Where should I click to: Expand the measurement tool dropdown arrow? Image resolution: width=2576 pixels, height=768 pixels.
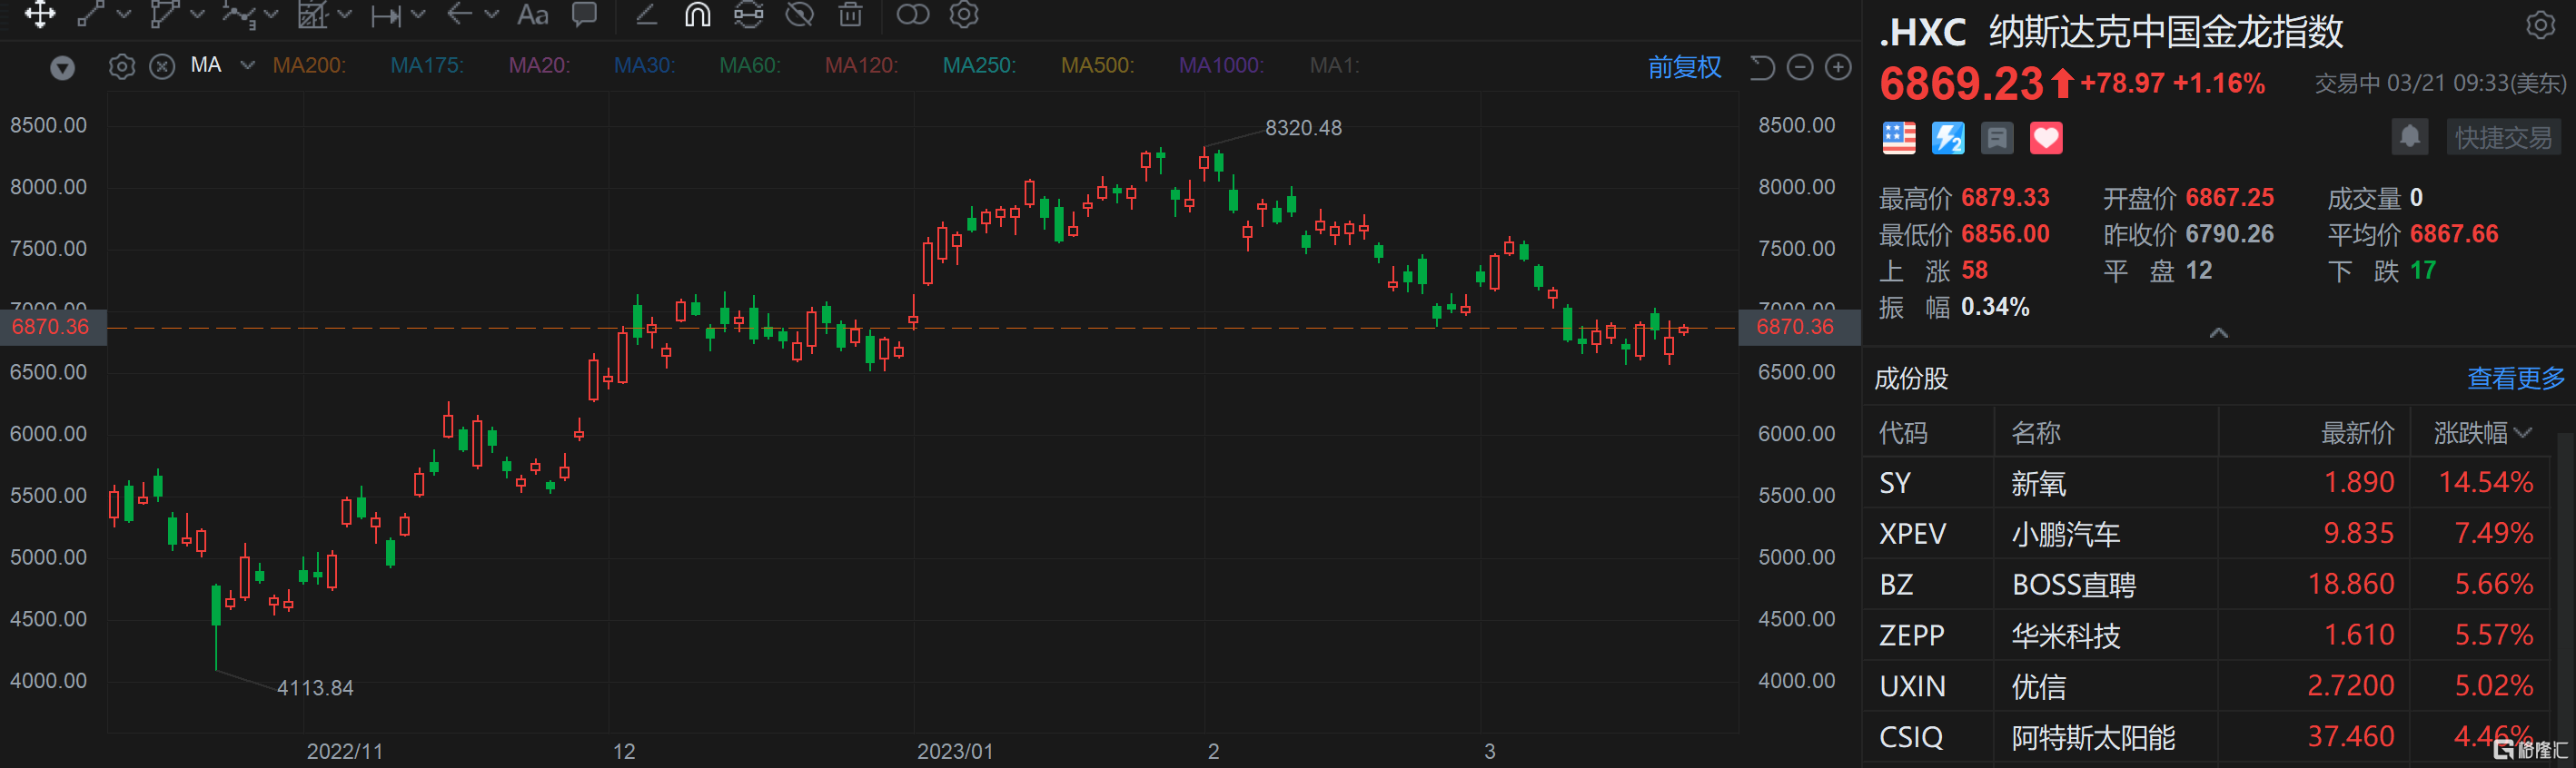pos(419,14)
